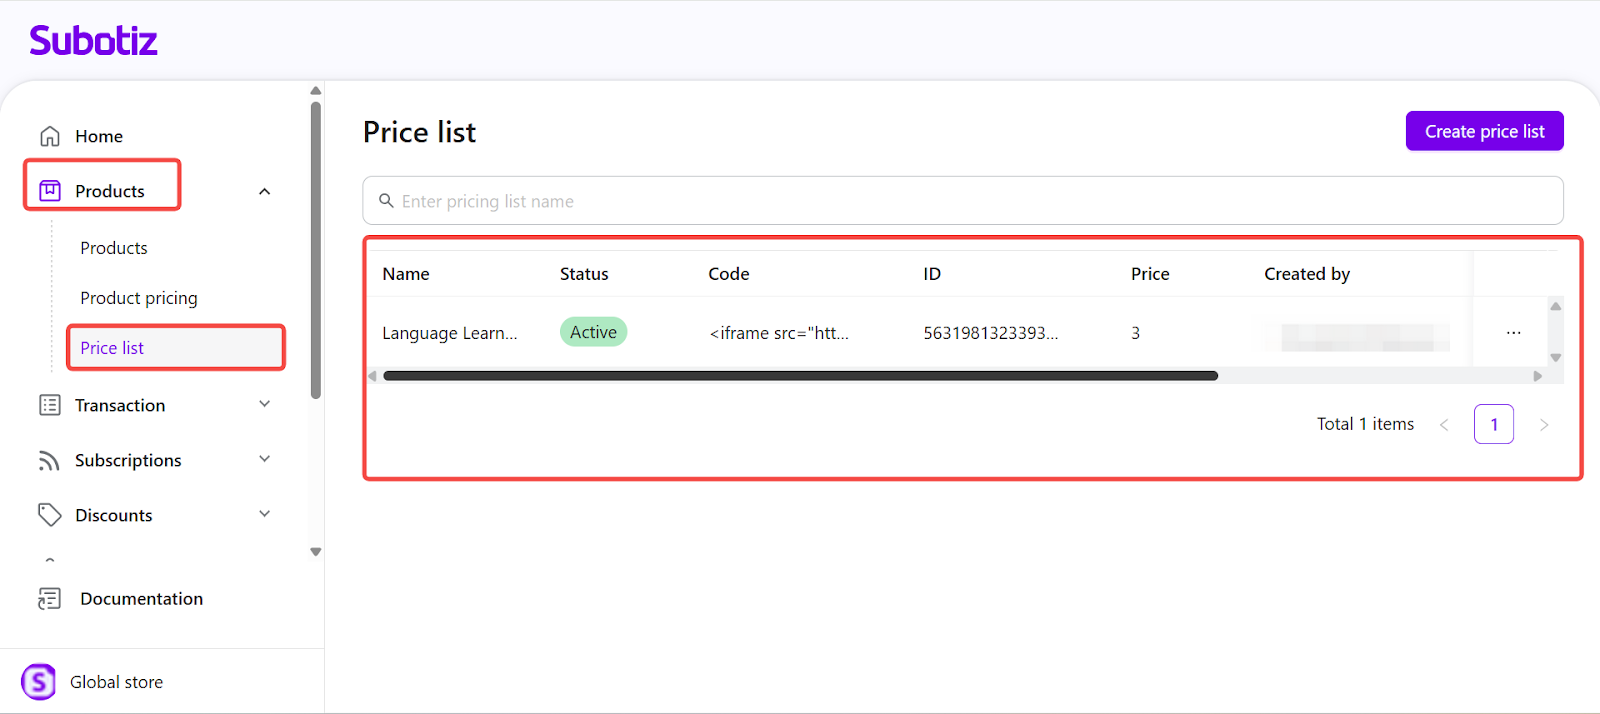Click the table horizontal scrollbar
The width and height of the screenshot is (1600, 714).
tap(800, 376)
